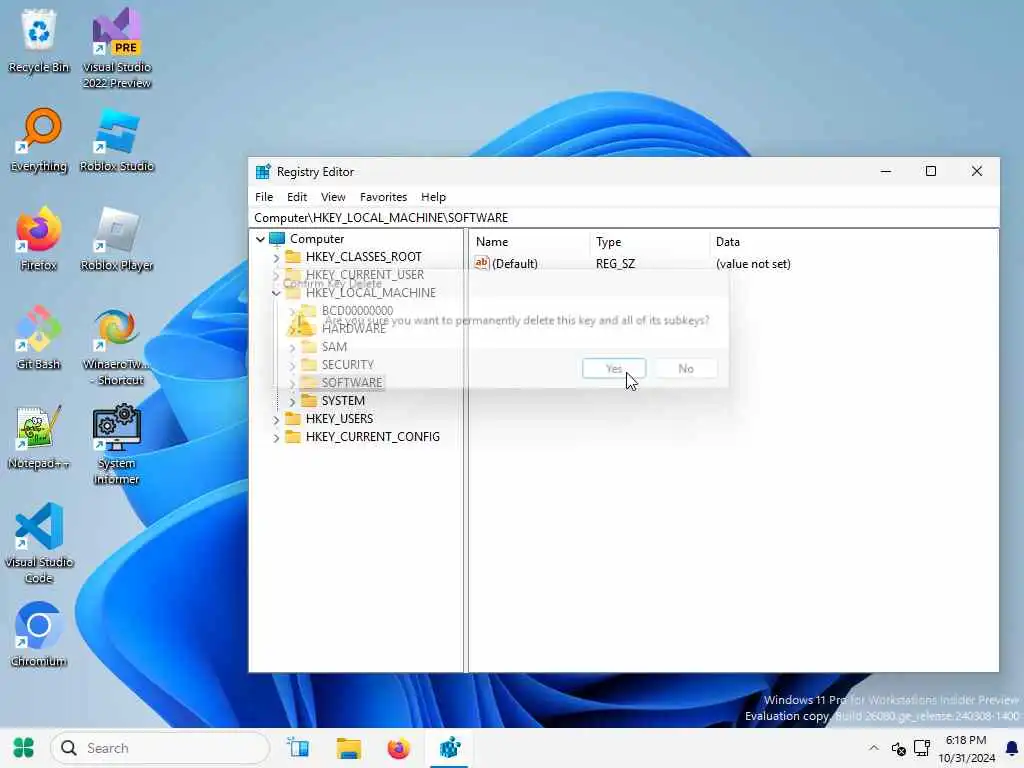Show hidden system tray icons
The width and height of the screenshot is (1024, 768).
click(874, 748)
